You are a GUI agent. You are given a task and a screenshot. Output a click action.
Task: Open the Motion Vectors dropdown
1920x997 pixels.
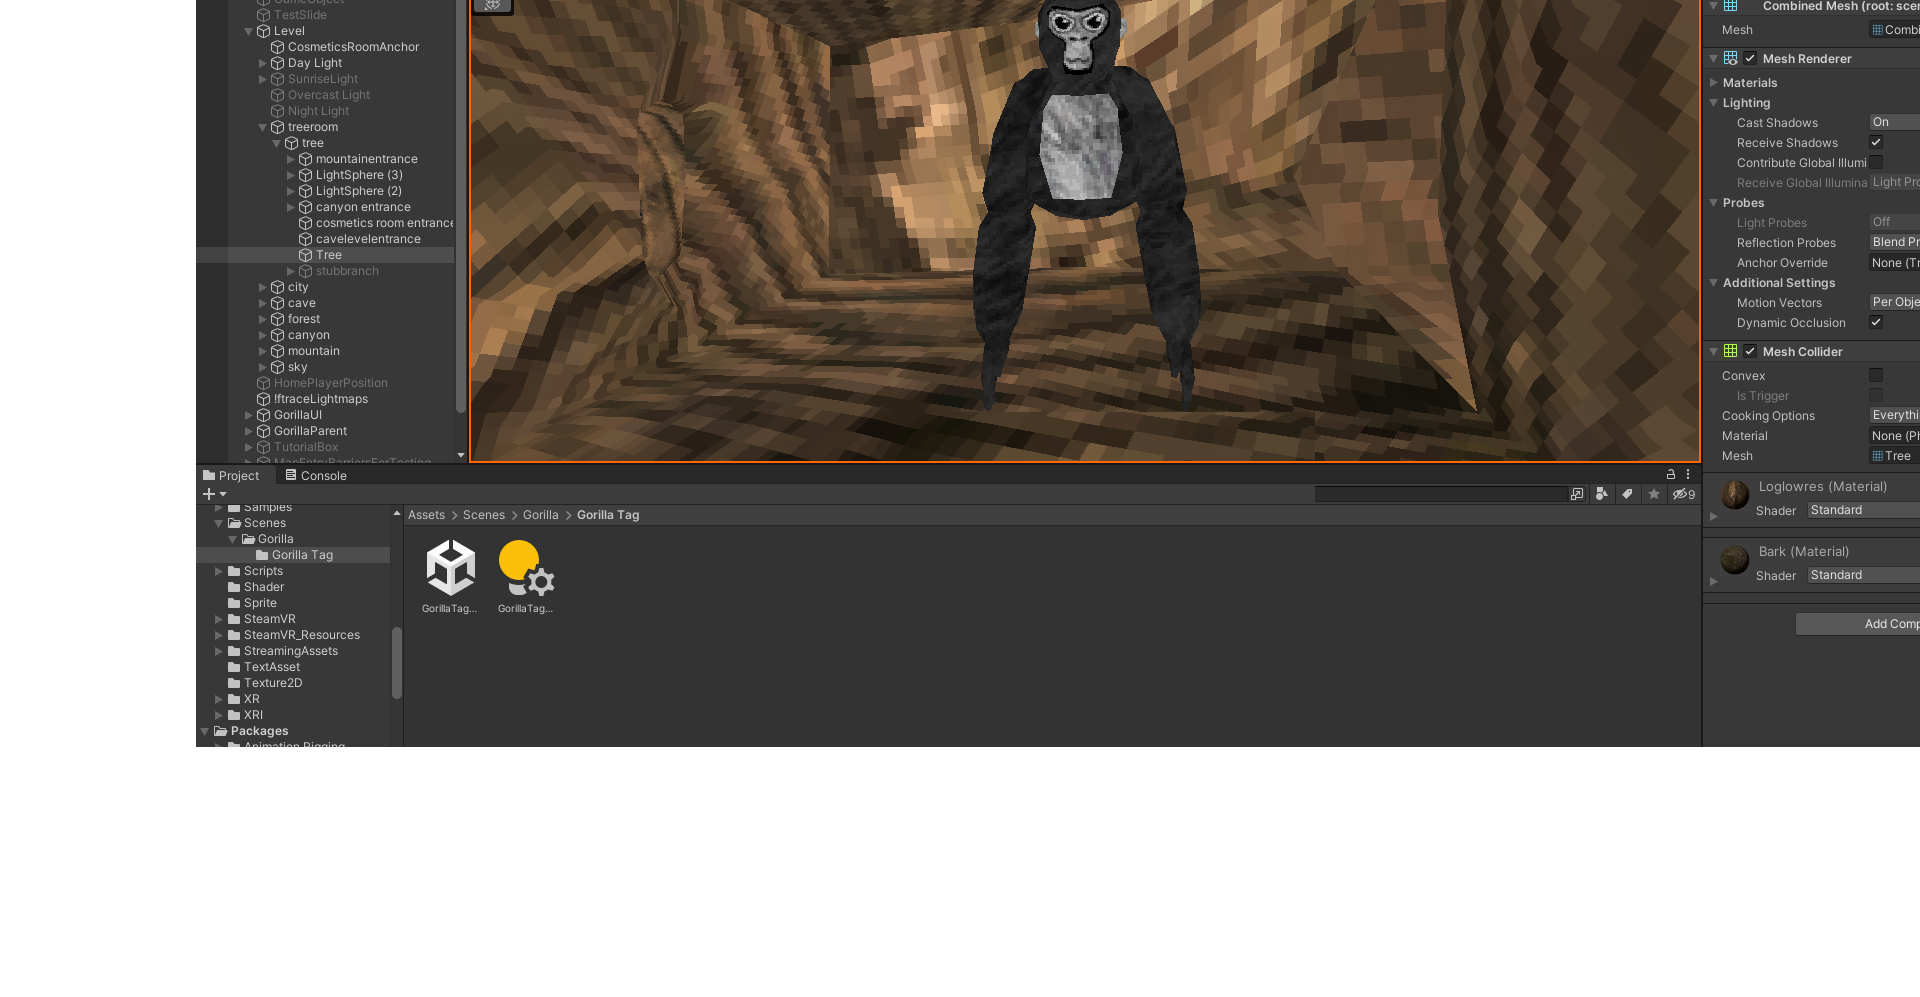click(1894, 302)
